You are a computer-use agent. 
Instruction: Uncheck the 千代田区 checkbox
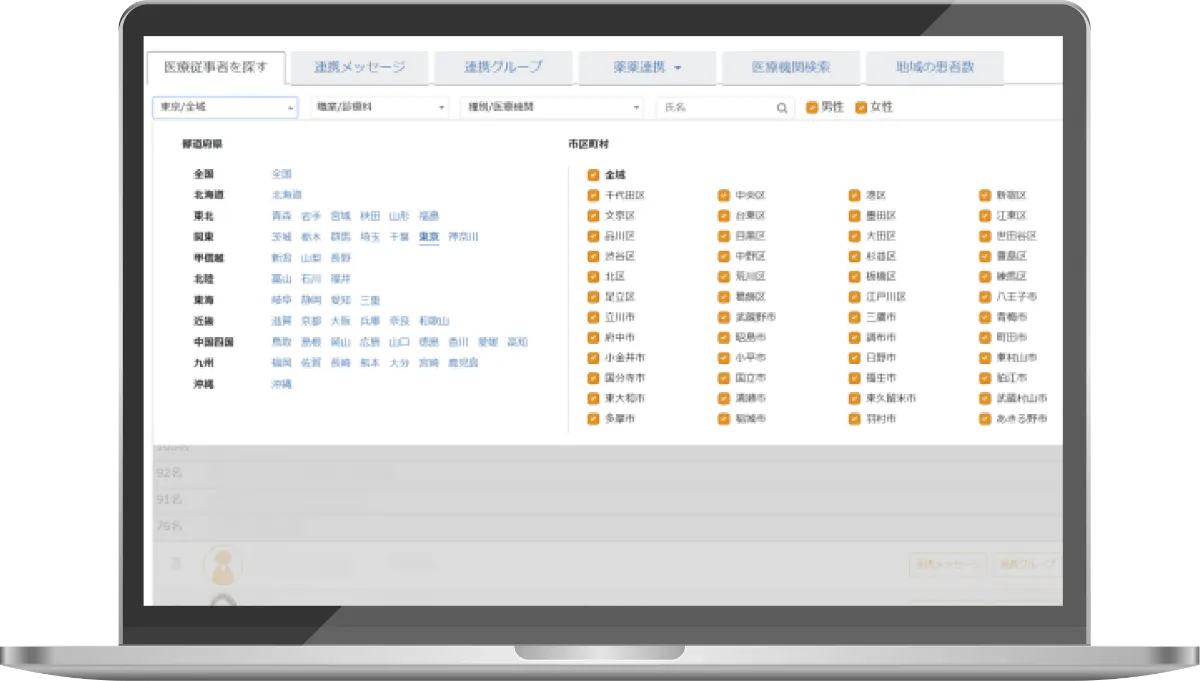point(593,195)
